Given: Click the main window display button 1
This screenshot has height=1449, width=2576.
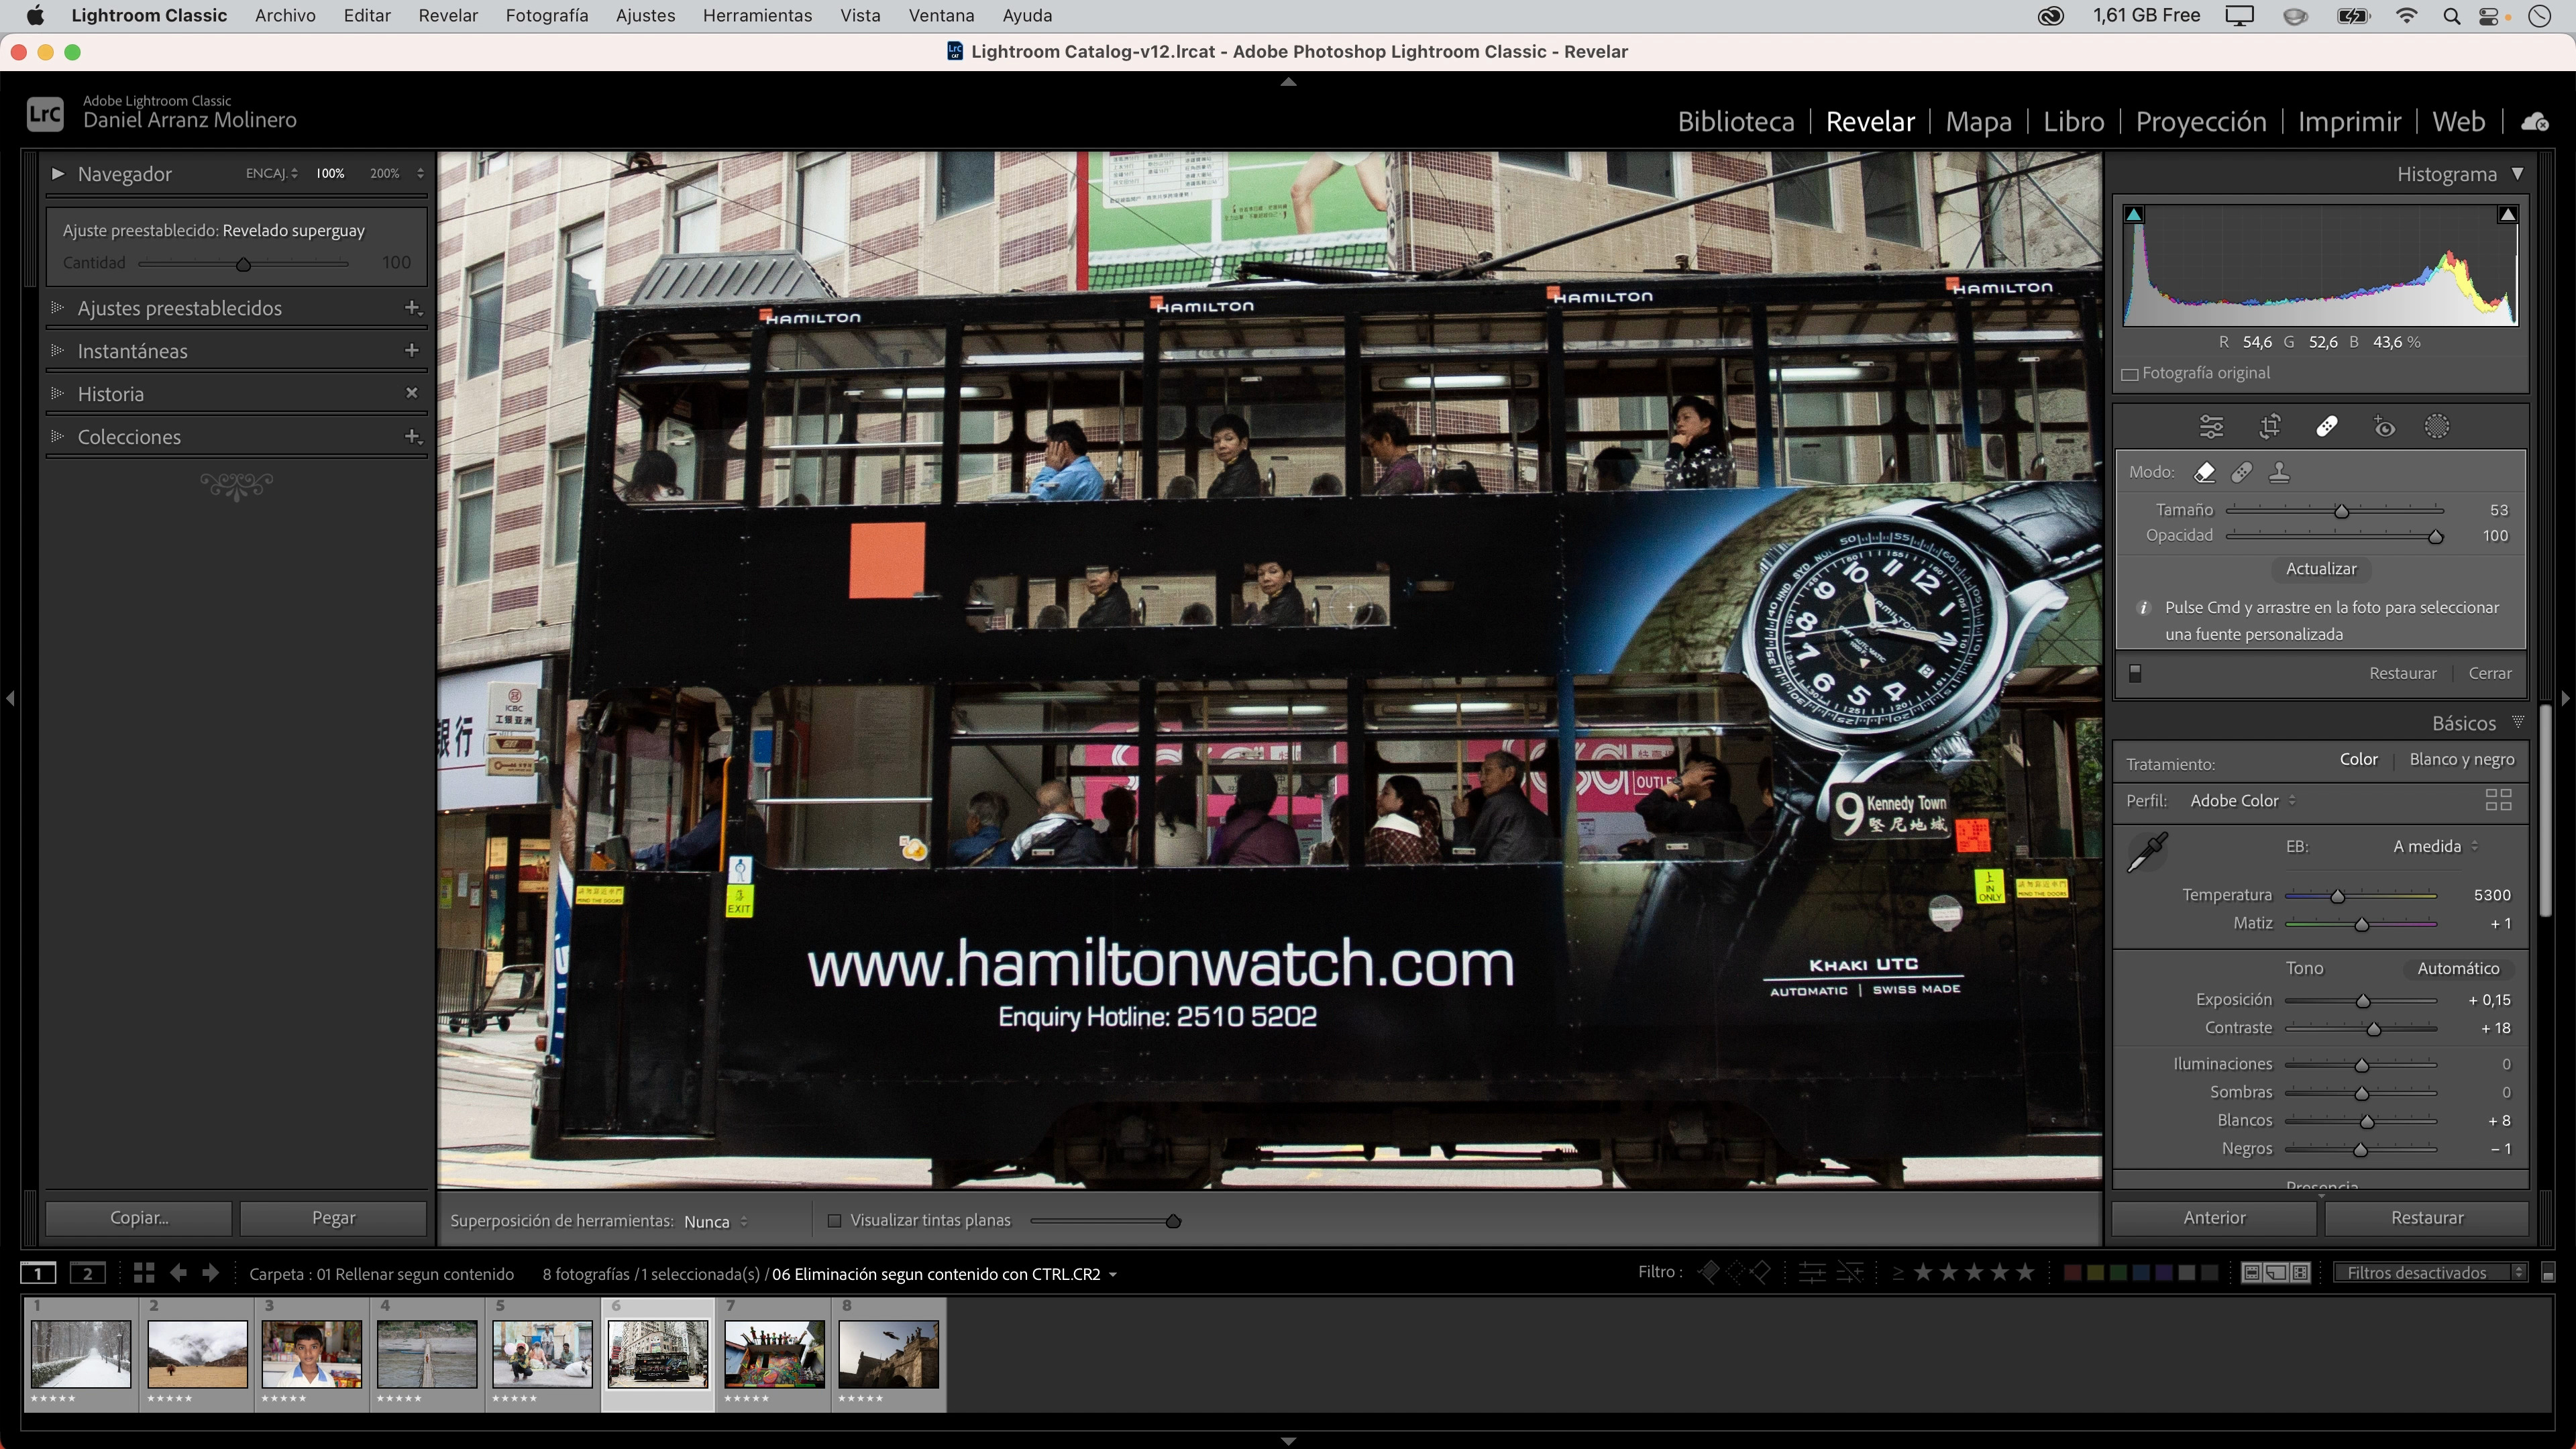Looking at the screenshot, I should tap(39, 1273).
